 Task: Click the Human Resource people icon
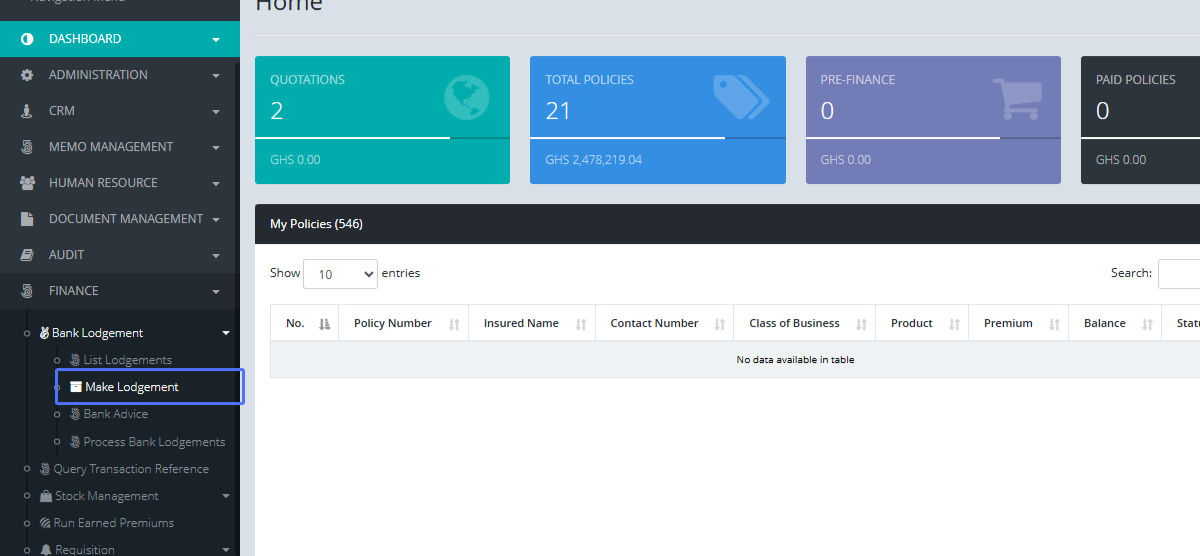click(x=27, y=183)
